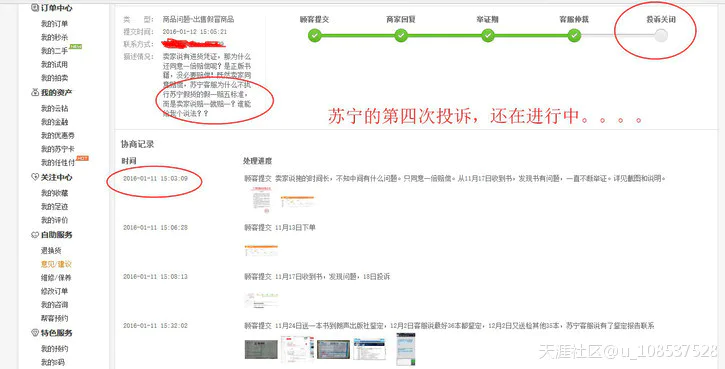Click the 商家回复 step label

click(401, 19)
